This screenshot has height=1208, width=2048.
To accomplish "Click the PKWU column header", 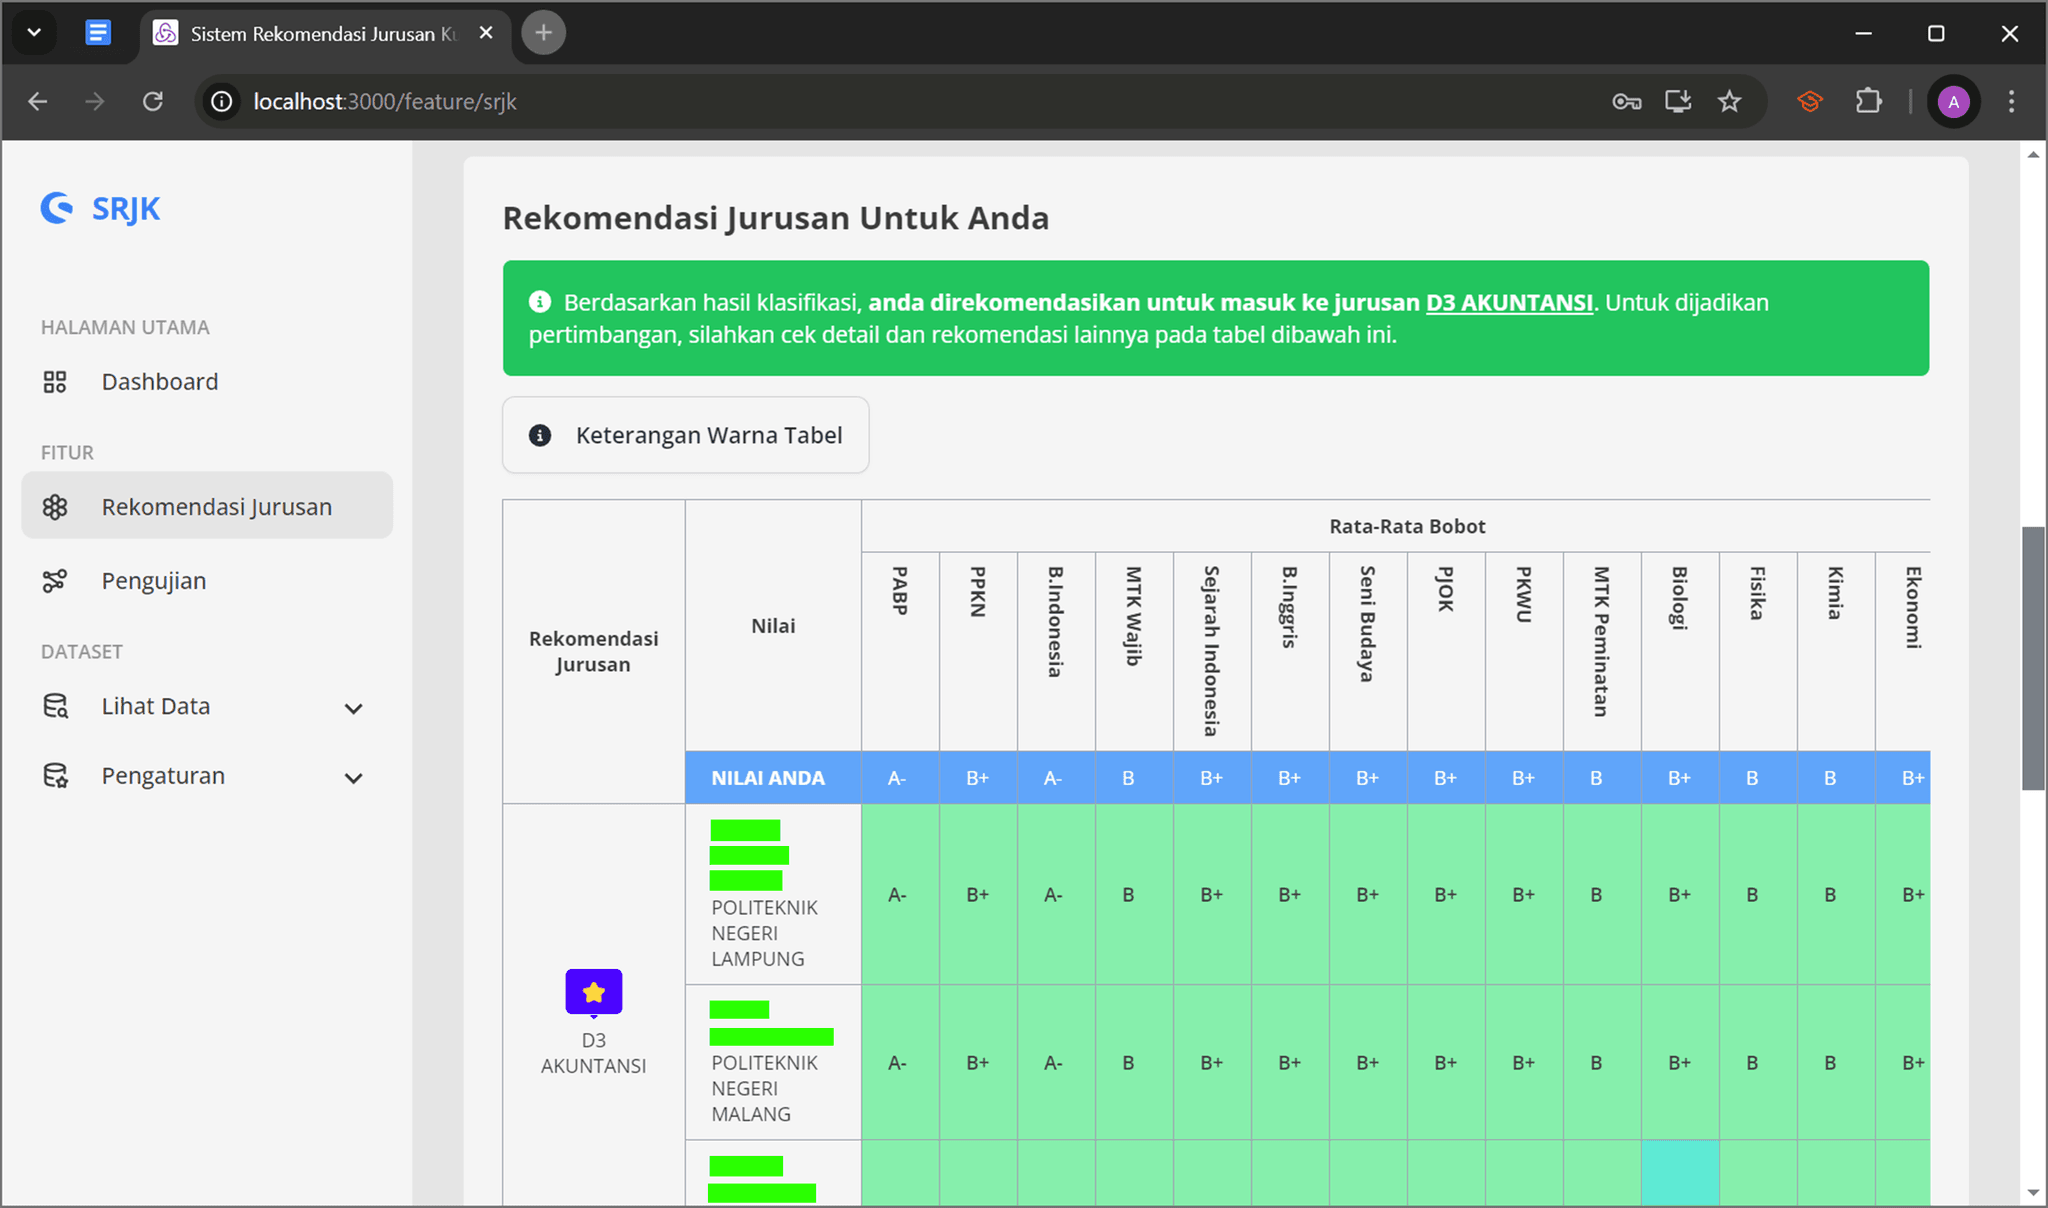I will [1524, 651].
